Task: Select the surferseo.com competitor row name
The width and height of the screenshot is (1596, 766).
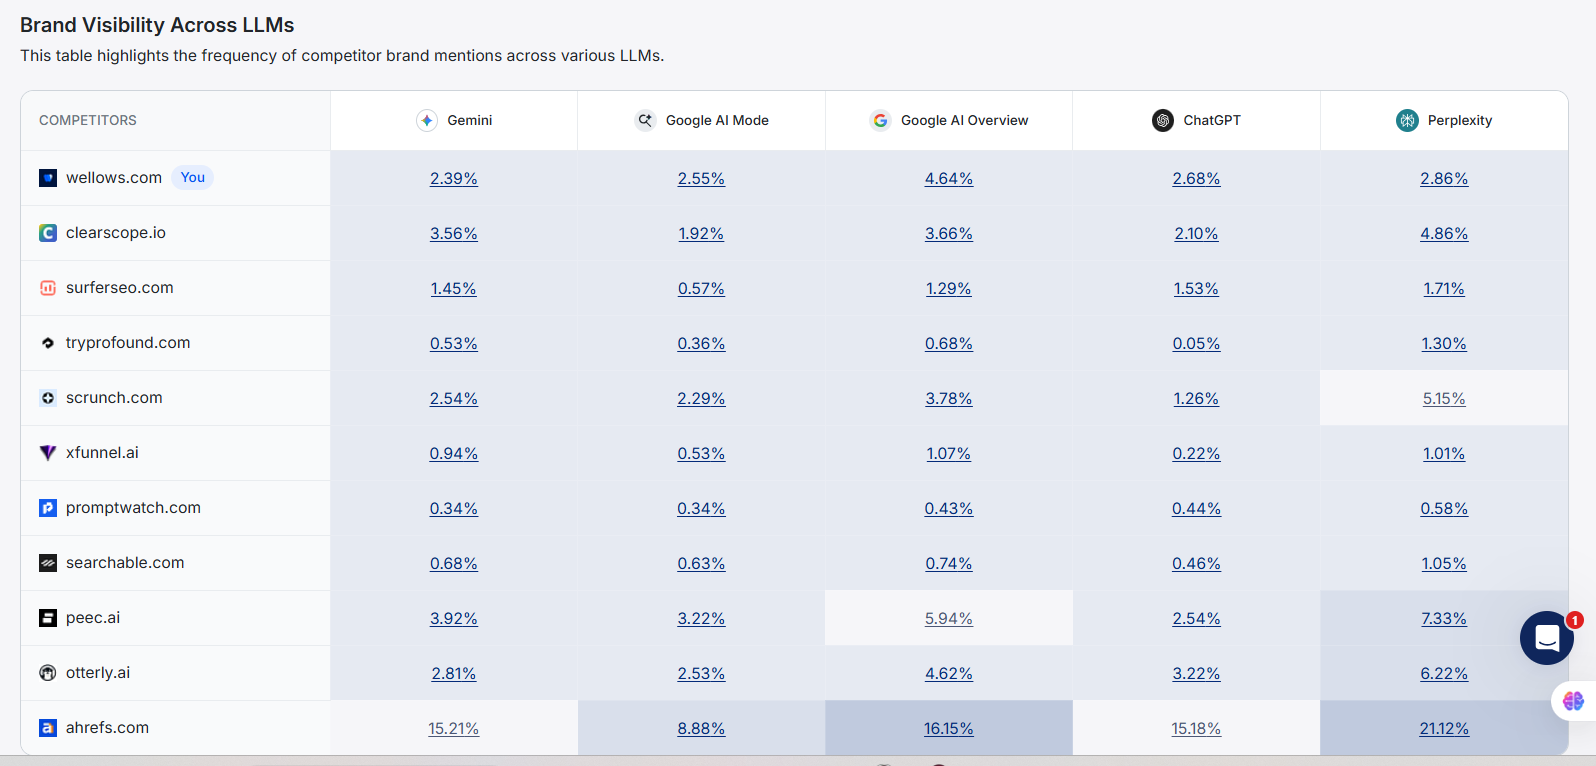Action: [120, 288]
